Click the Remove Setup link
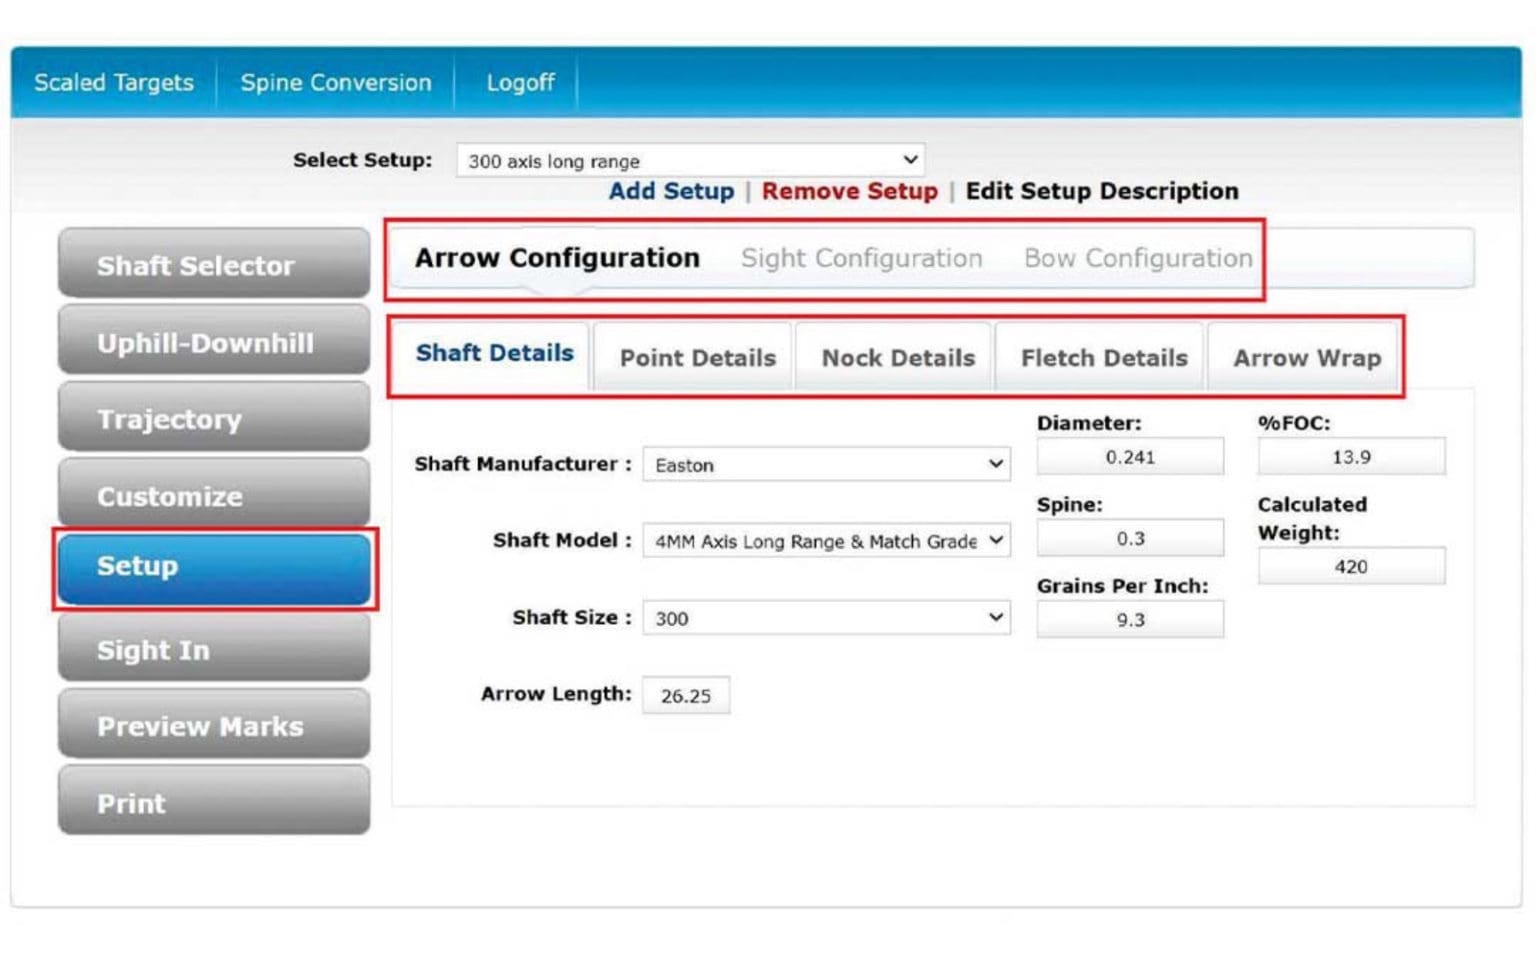The width and height of the screenshot is (1536, 960). point(849,191)
